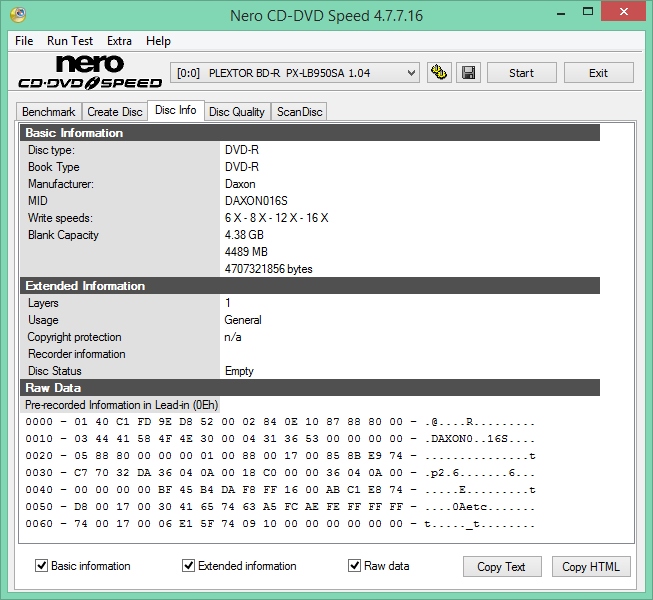
Task: Click the drive options icon beside the drive selector
Action: point(438,73)
